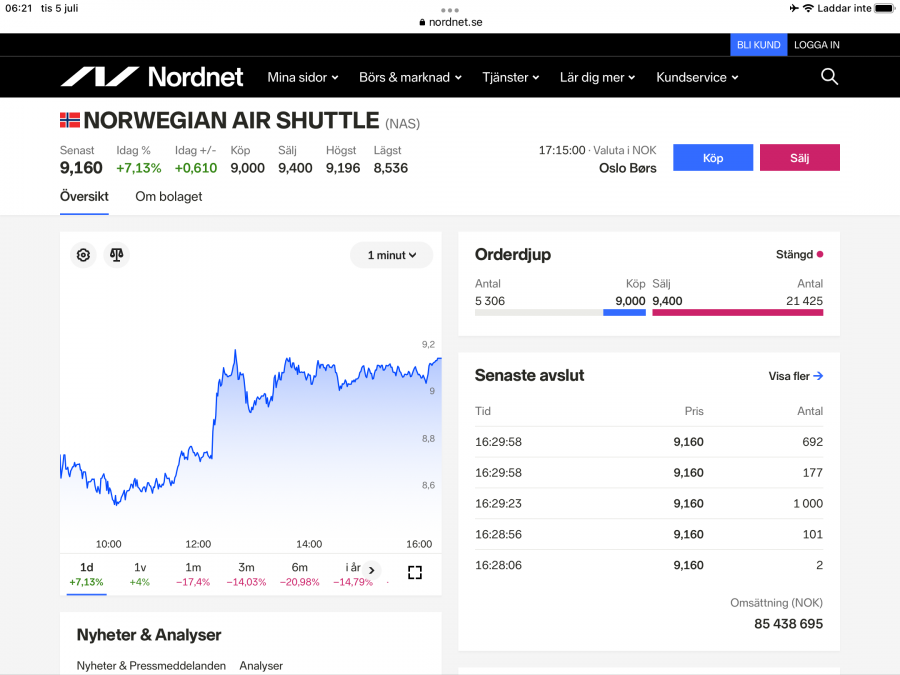Switch to Om bolaget tab
The width and height of the screenshot is (900, 675).
click(x=169, y=197)
